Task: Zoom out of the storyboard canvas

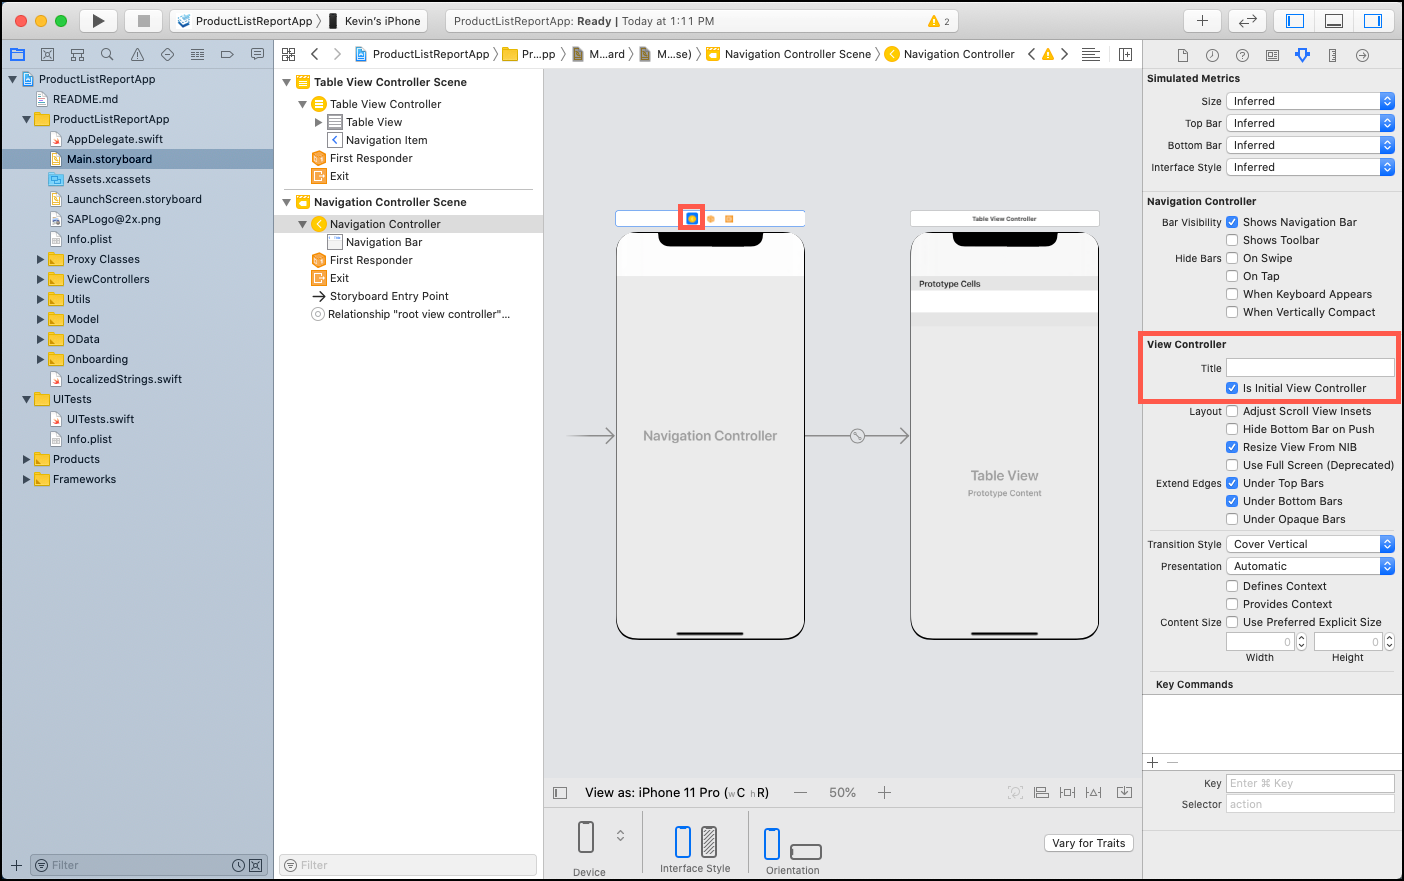Action: (800, 793)
